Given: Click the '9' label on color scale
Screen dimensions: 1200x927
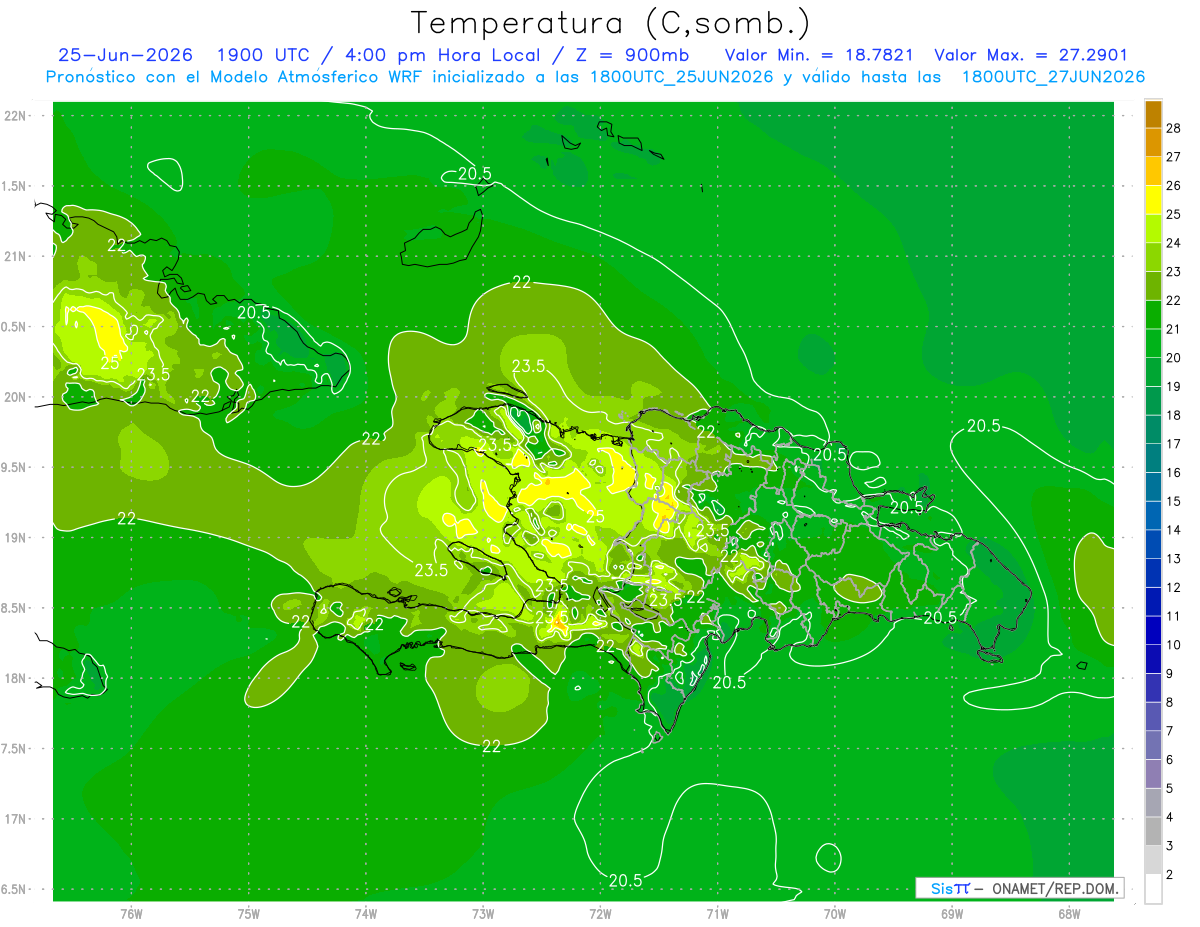Looking at the screenshot, I should [x=1170, y=673].
